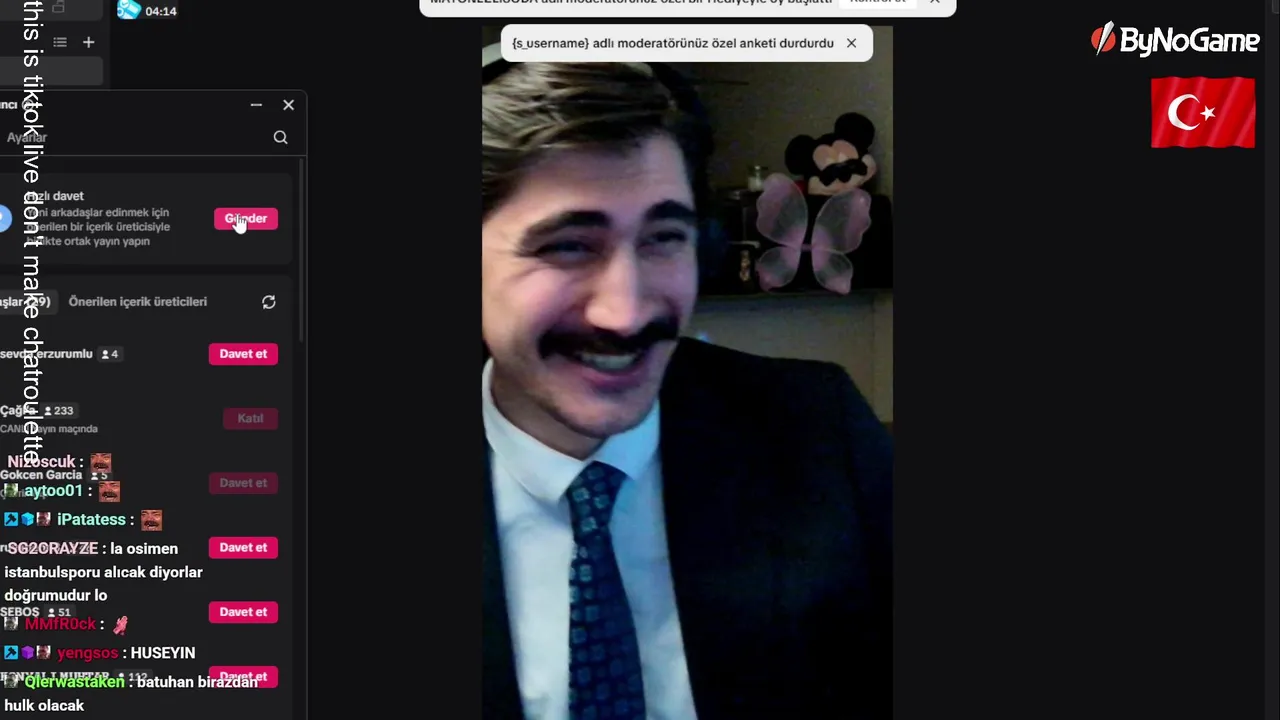This screenshot has height=720, width=1280.
Task: Click chat username Nizoscuk
Action: click(x=41, y=462)
